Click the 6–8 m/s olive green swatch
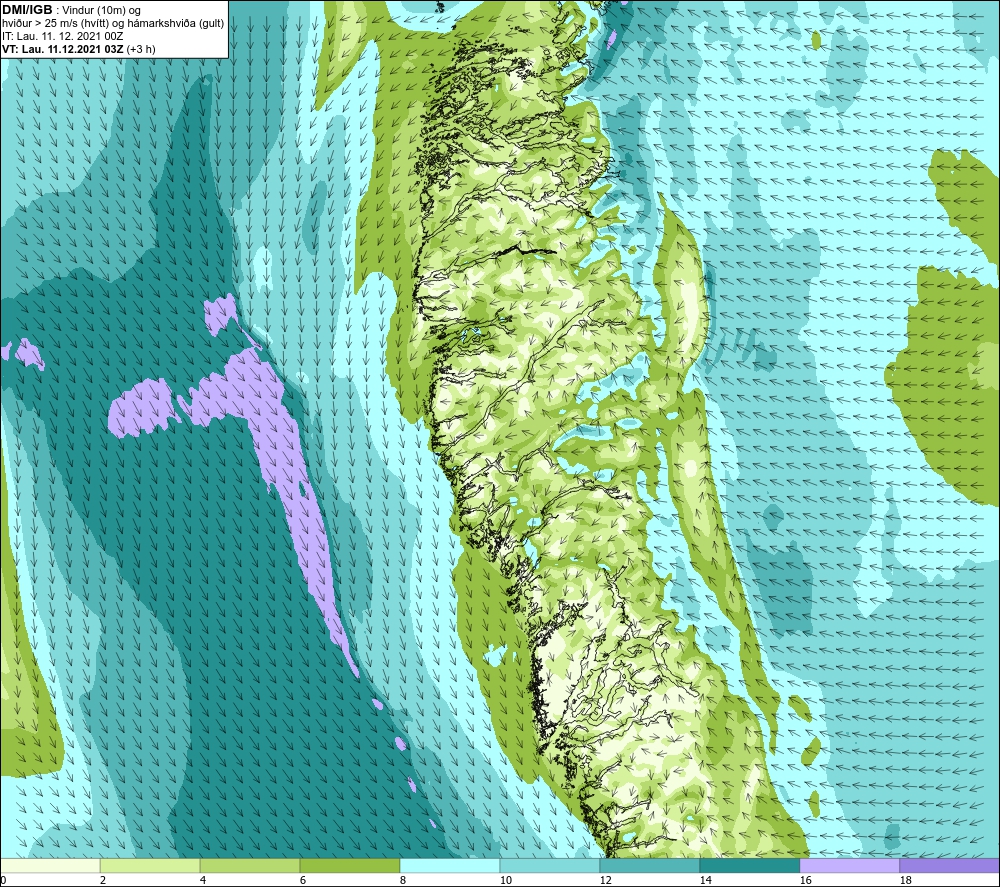This screenshot has width=1000, height=887. 349,865
